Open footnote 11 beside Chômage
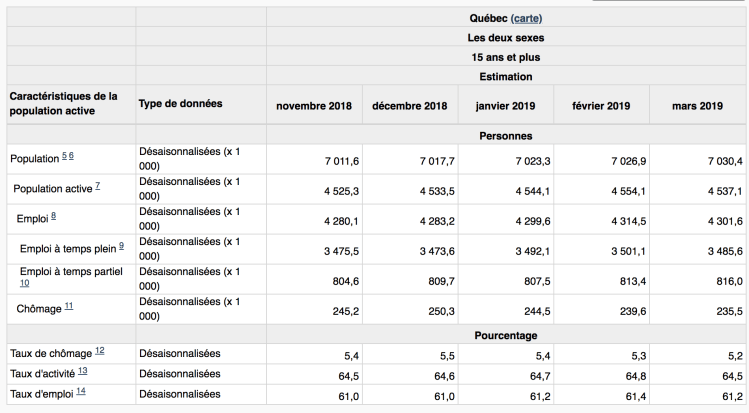The image size is (749, 413). tap(68, 308)
